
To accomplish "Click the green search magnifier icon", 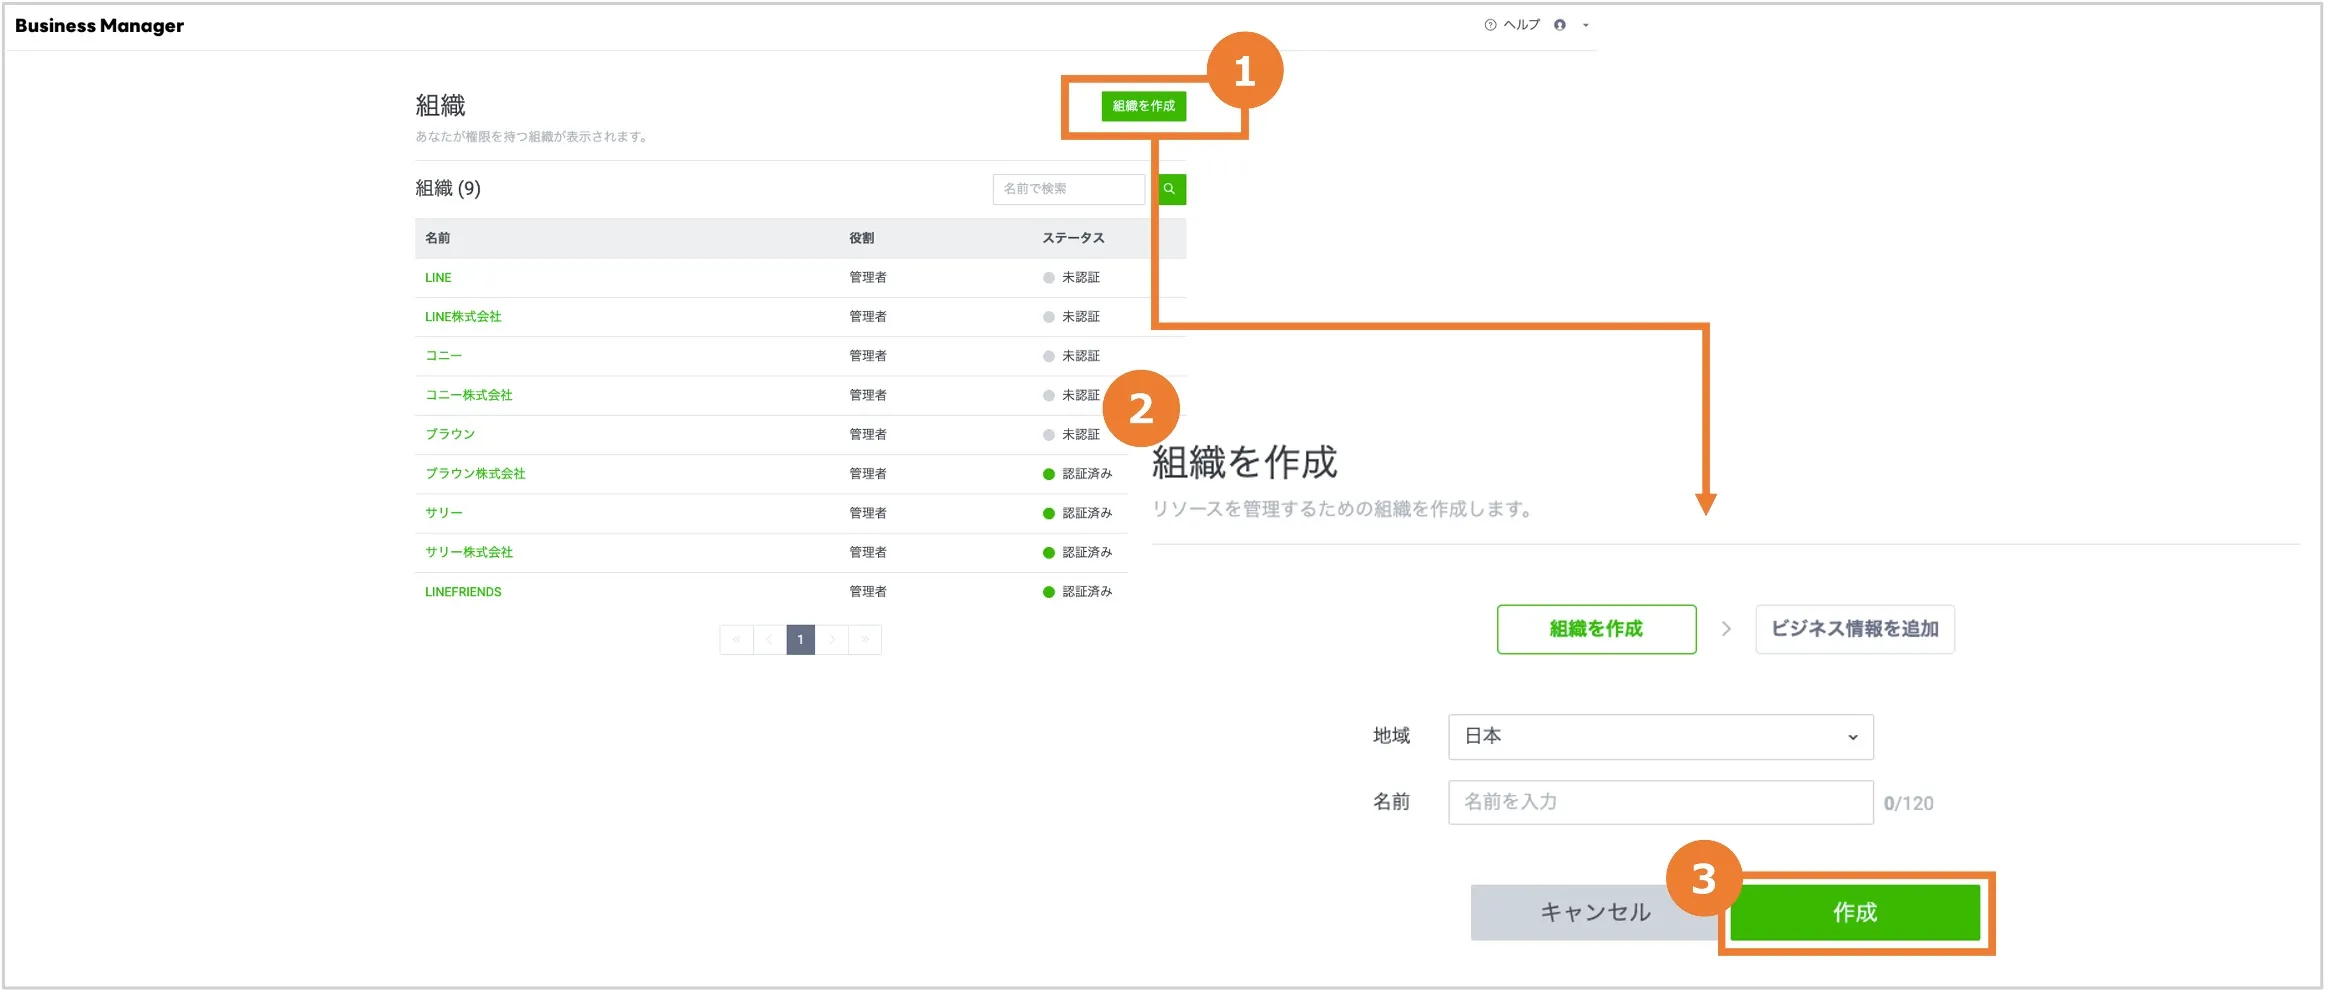I will click(1171, 189).
